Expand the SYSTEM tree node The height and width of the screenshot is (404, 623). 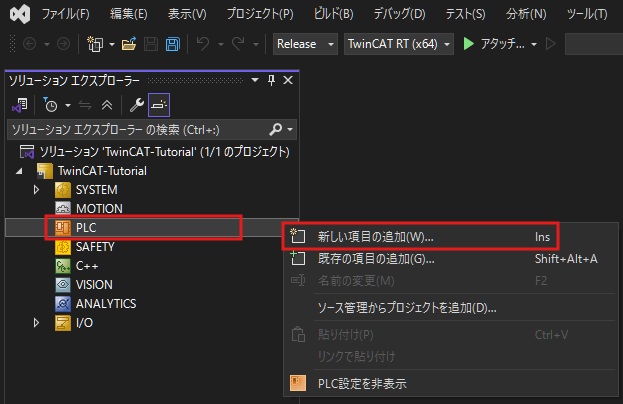point(37,189)
